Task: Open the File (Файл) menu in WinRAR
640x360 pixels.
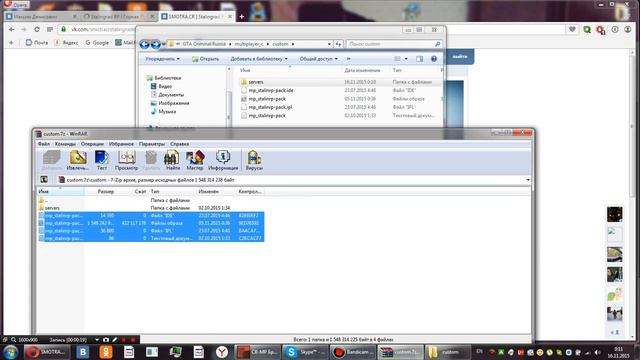Action: (44, 144)
